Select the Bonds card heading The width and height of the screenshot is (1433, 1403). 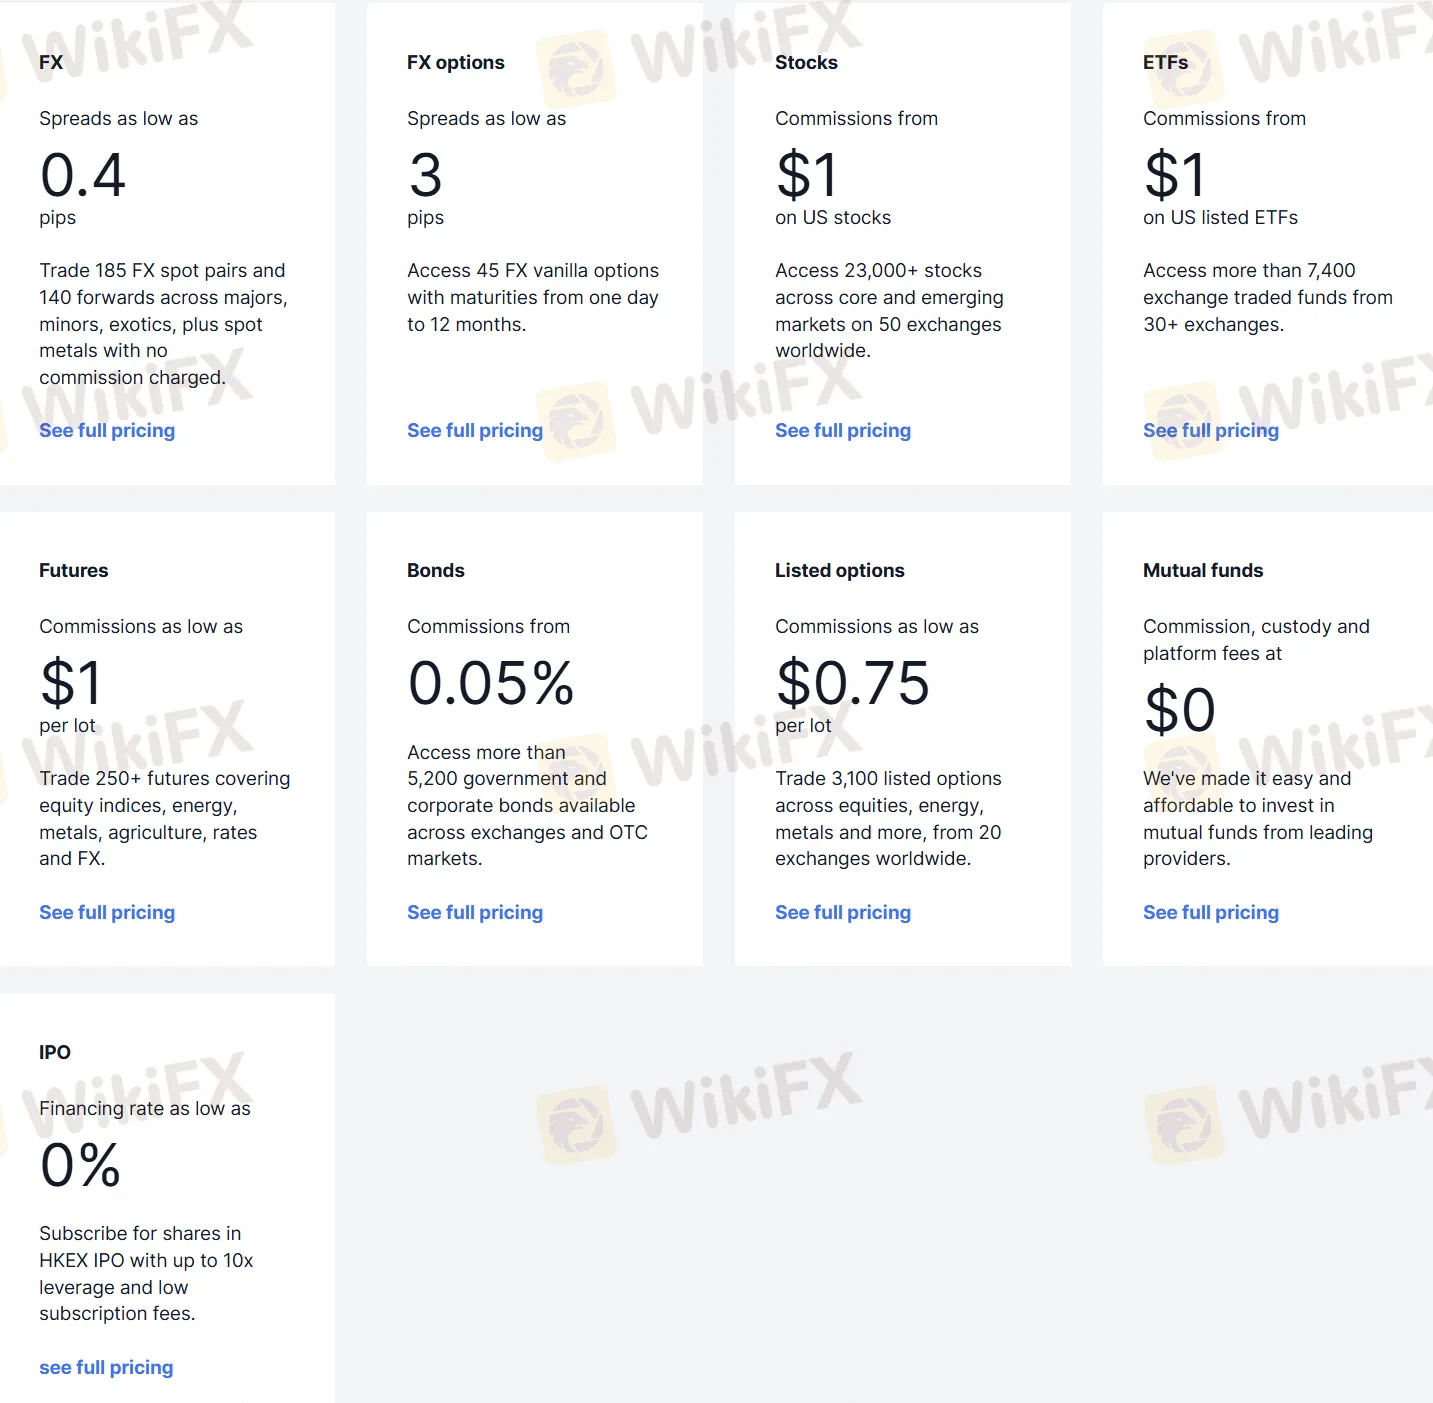436,570
